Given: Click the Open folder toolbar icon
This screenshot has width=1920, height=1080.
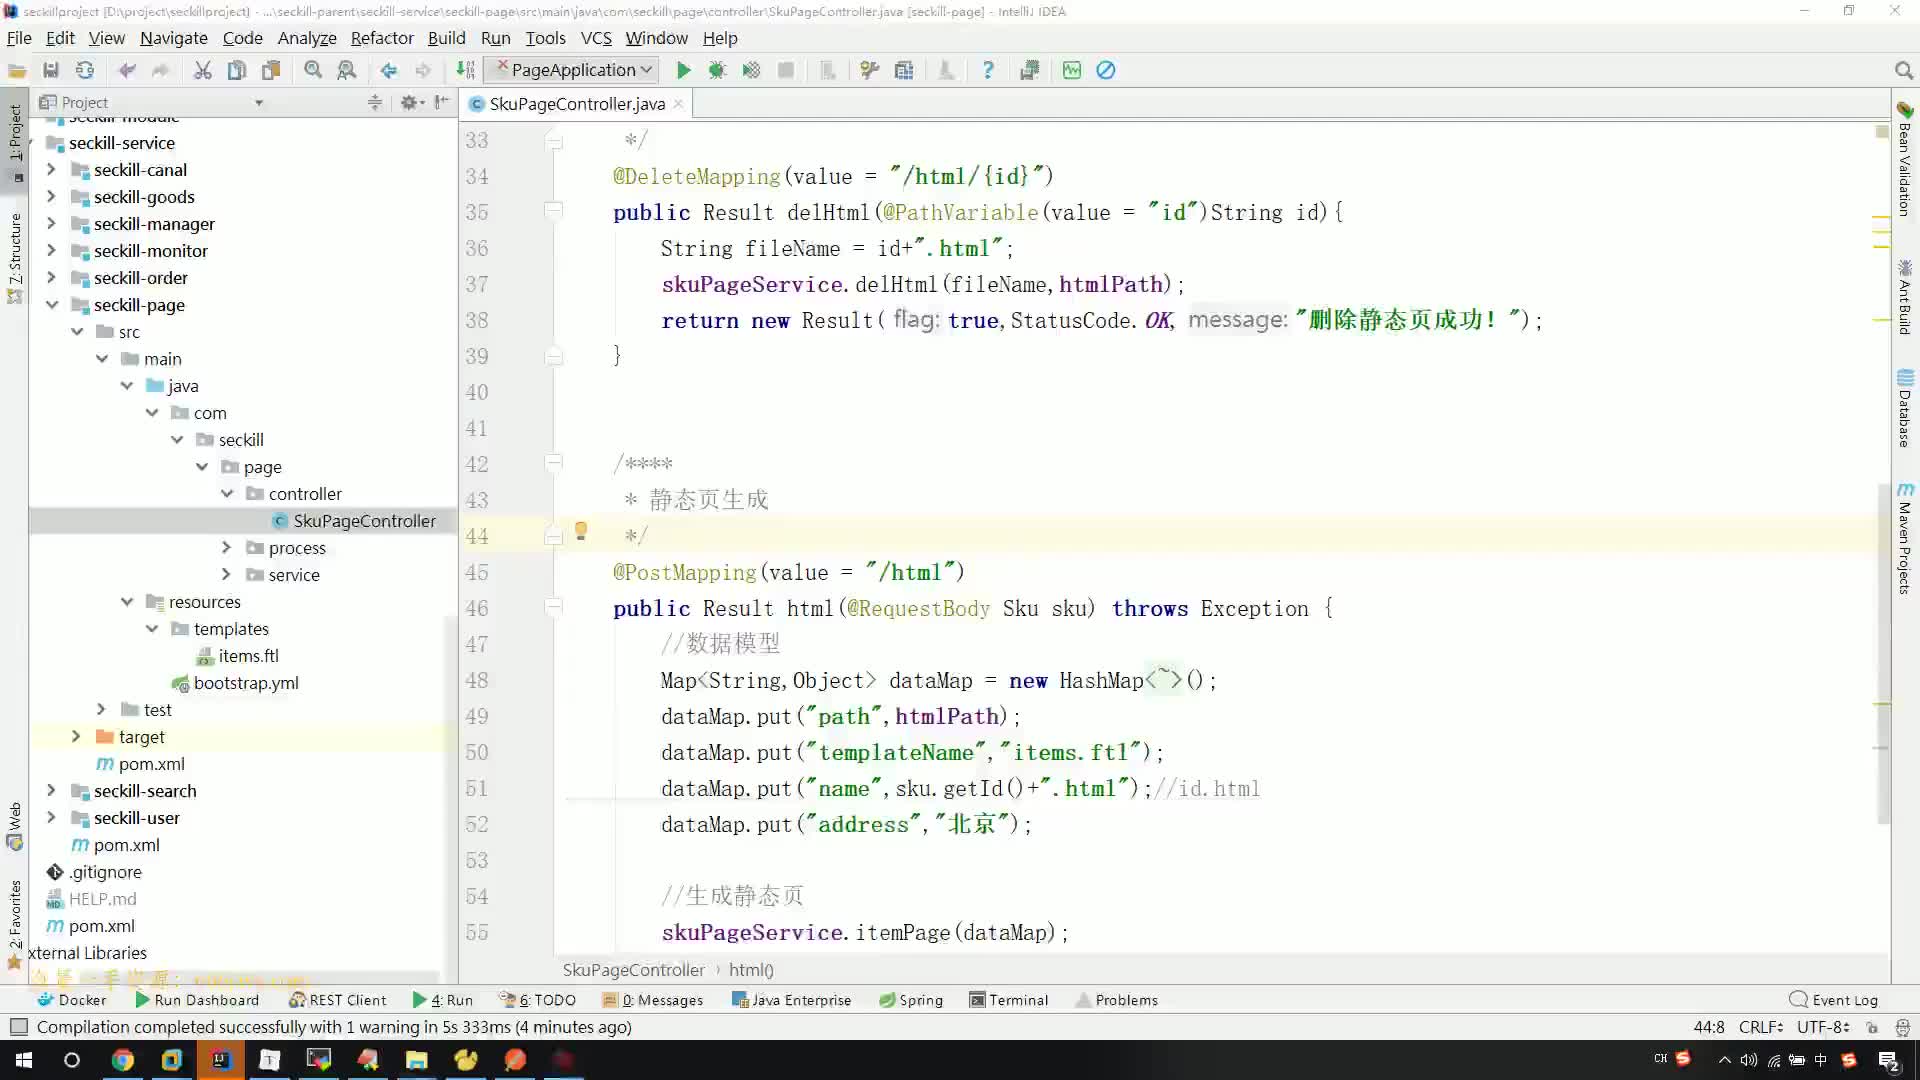Looking at the screenshot, I should pos(17,70).
